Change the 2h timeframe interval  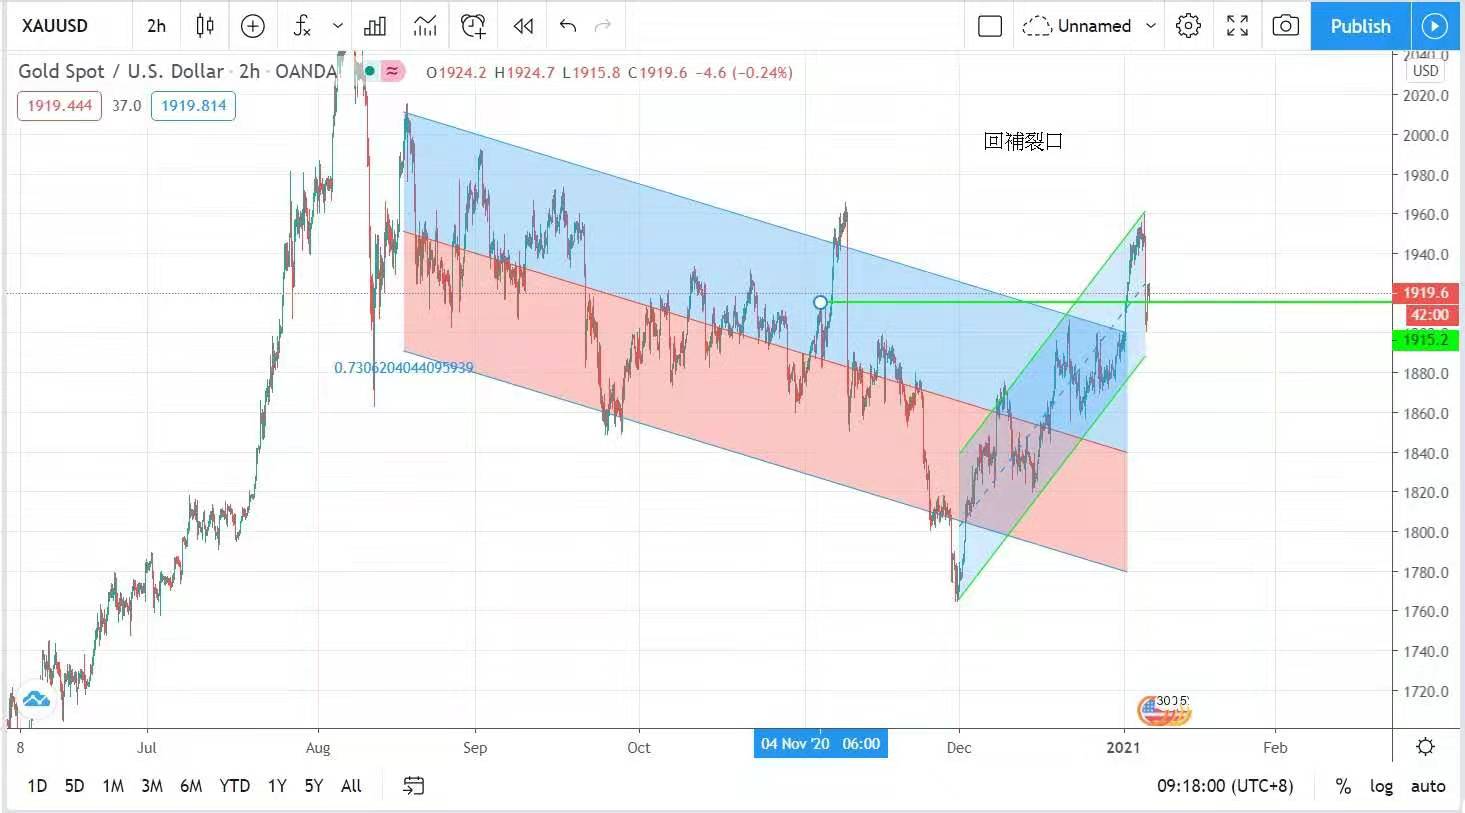[x=156, y=26]
